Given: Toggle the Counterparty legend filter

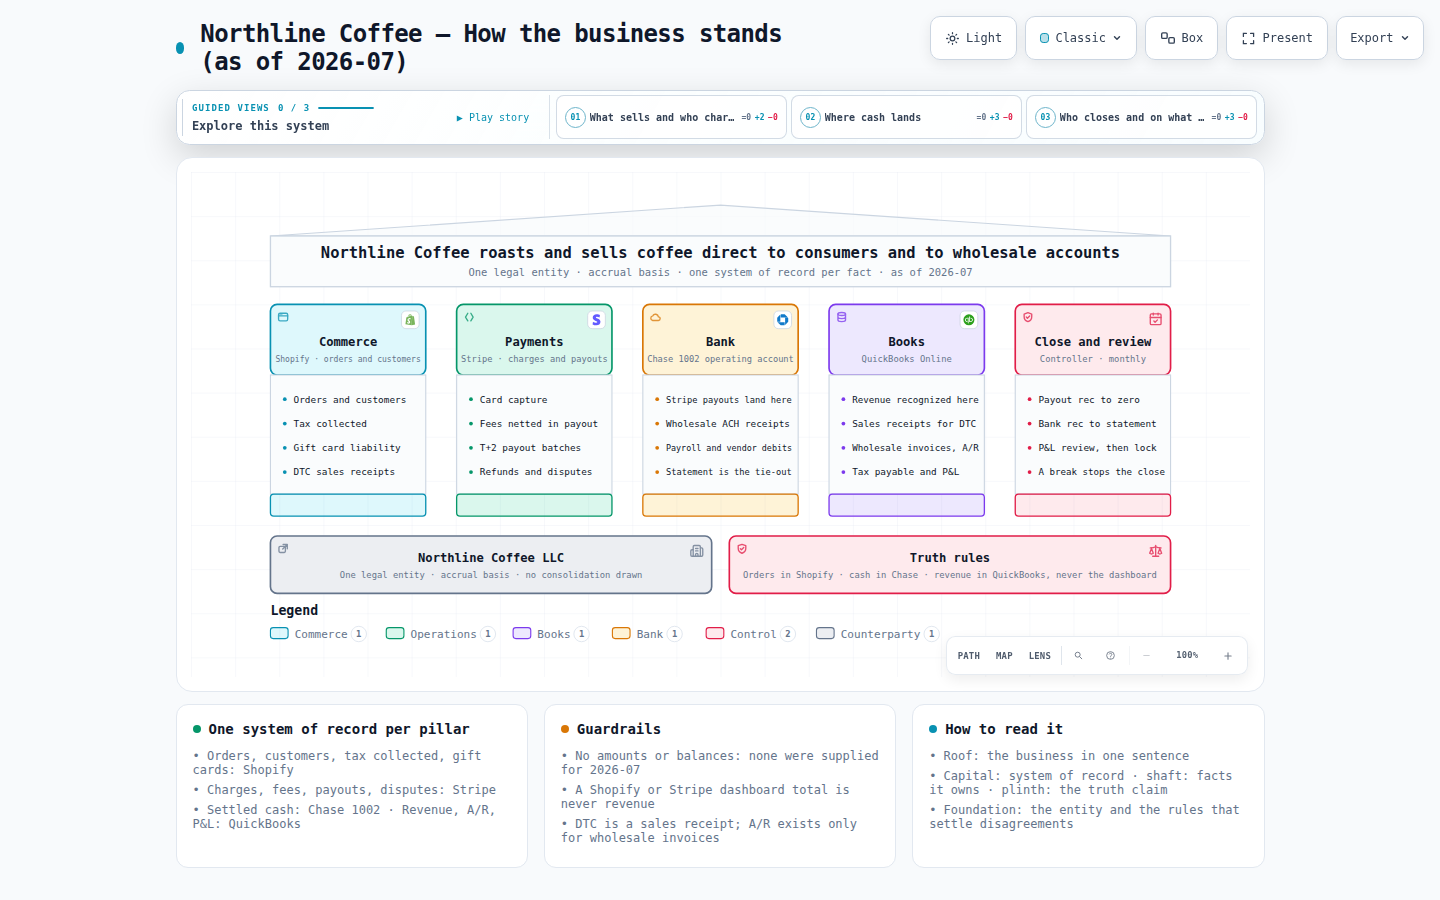Looking at the screenshot, I should click(878, 634).
